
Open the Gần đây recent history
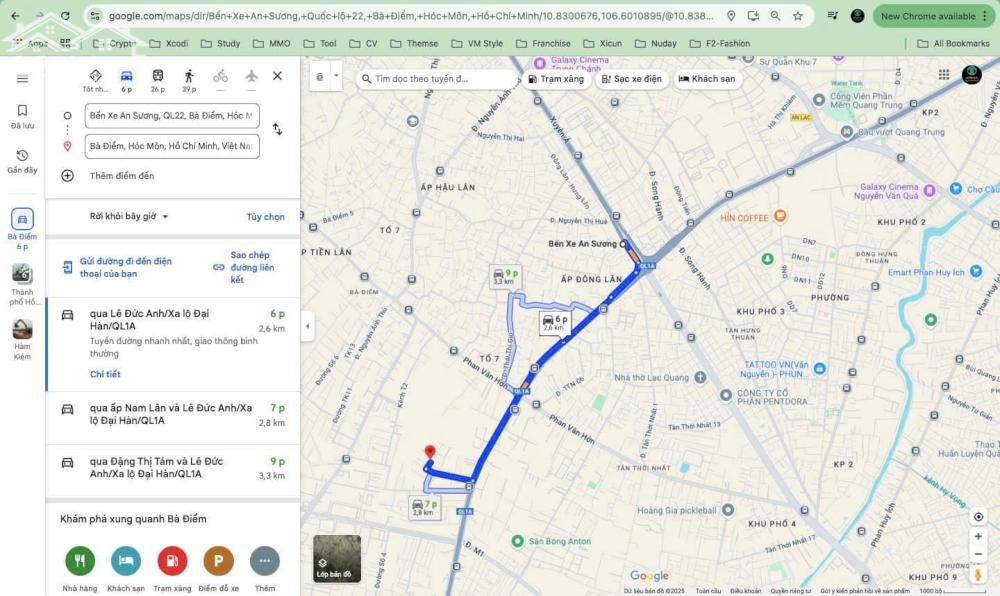tap(22, 161)
